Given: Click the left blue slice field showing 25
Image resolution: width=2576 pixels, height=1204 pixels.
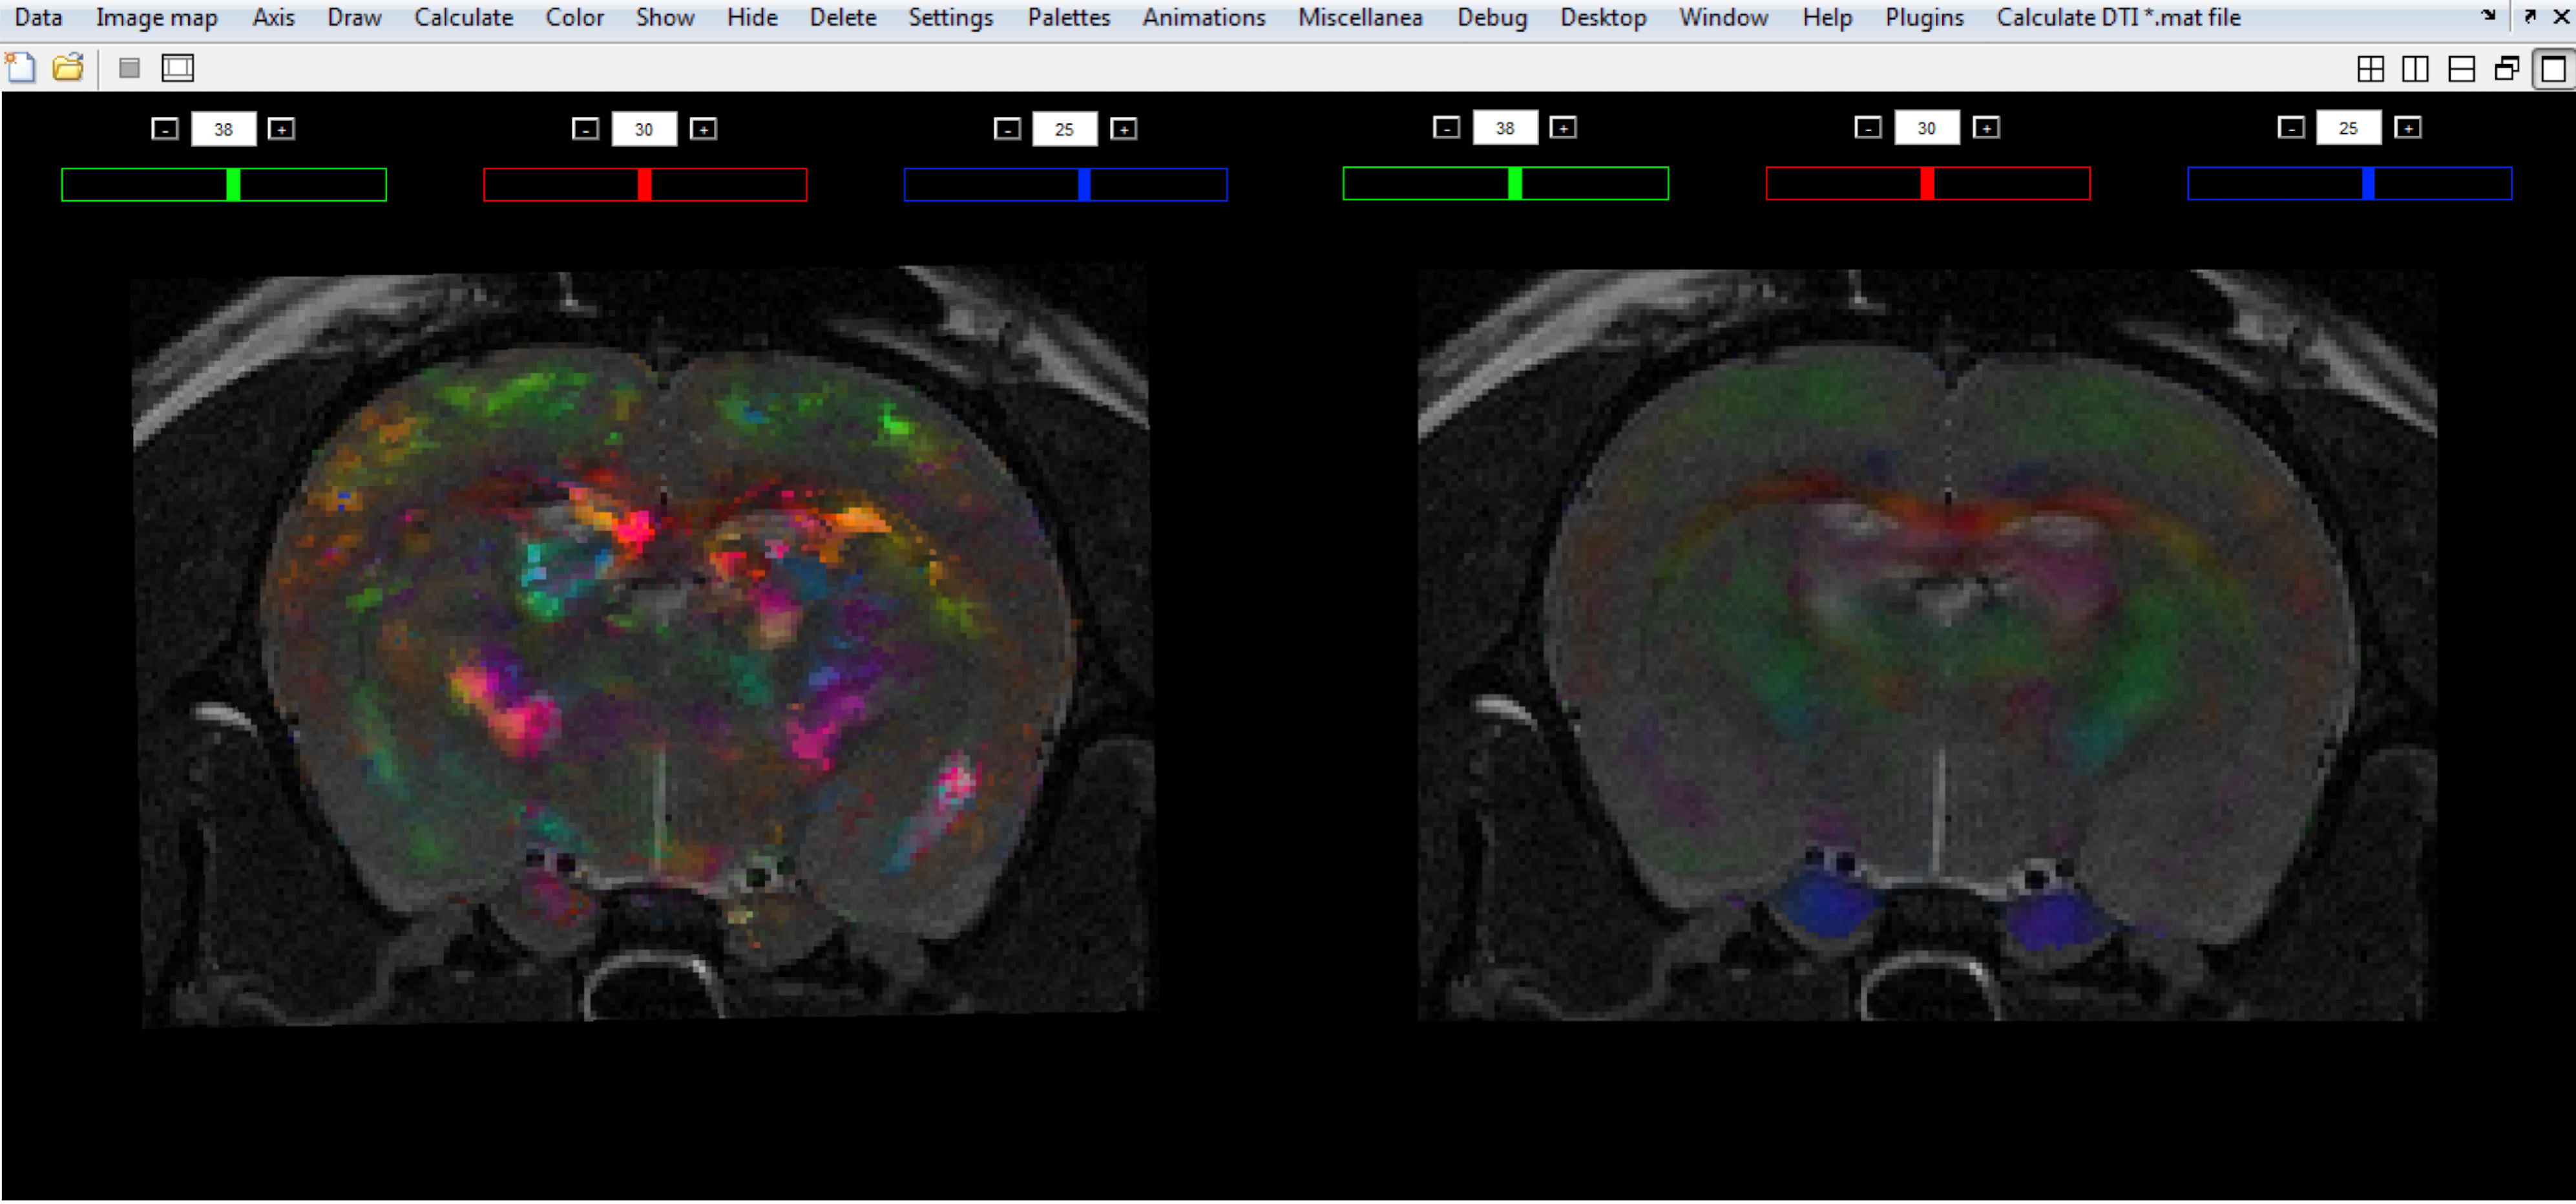Looking at the screenshot, I should pos(1064,129).
